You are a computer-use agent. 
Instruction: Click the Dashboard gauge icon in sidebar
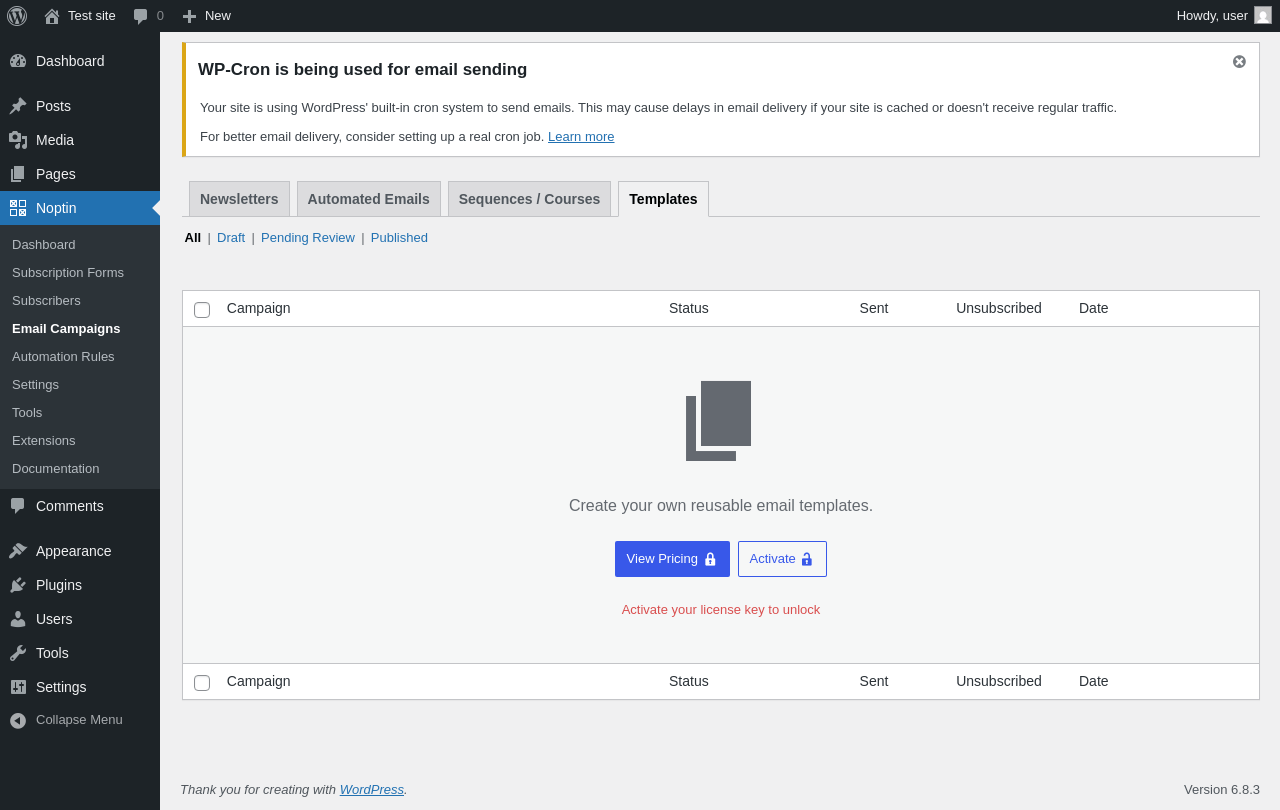18,61
